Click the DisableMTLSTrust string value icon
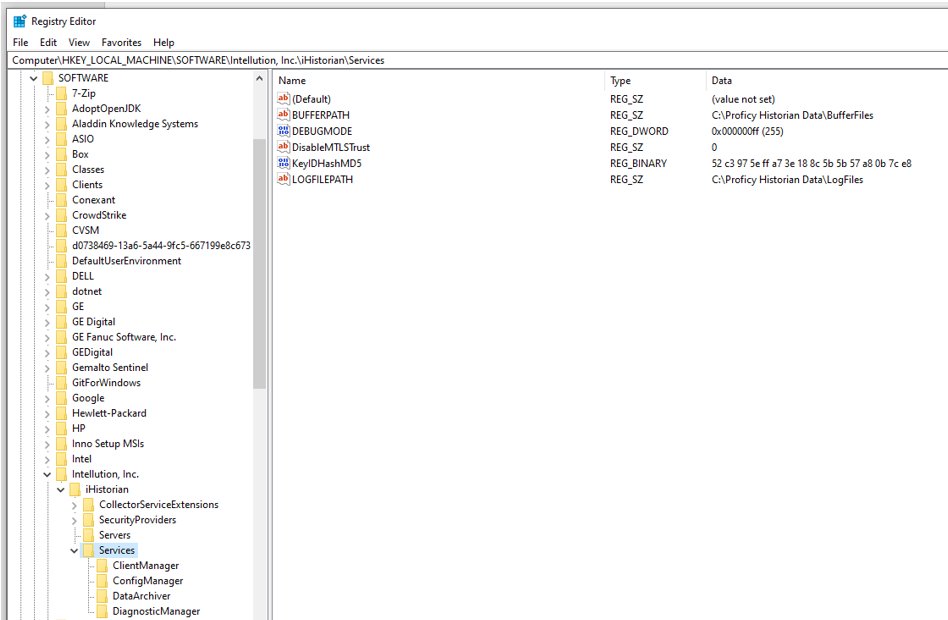The height and width of the screenshot is (620, 948). 284,147
